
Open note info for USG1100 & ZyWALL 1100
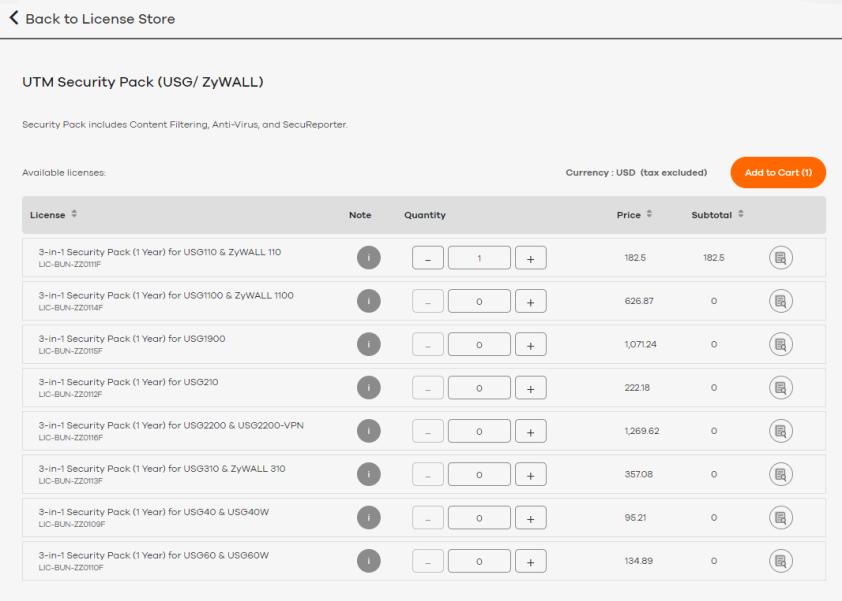tap(369, 301)
